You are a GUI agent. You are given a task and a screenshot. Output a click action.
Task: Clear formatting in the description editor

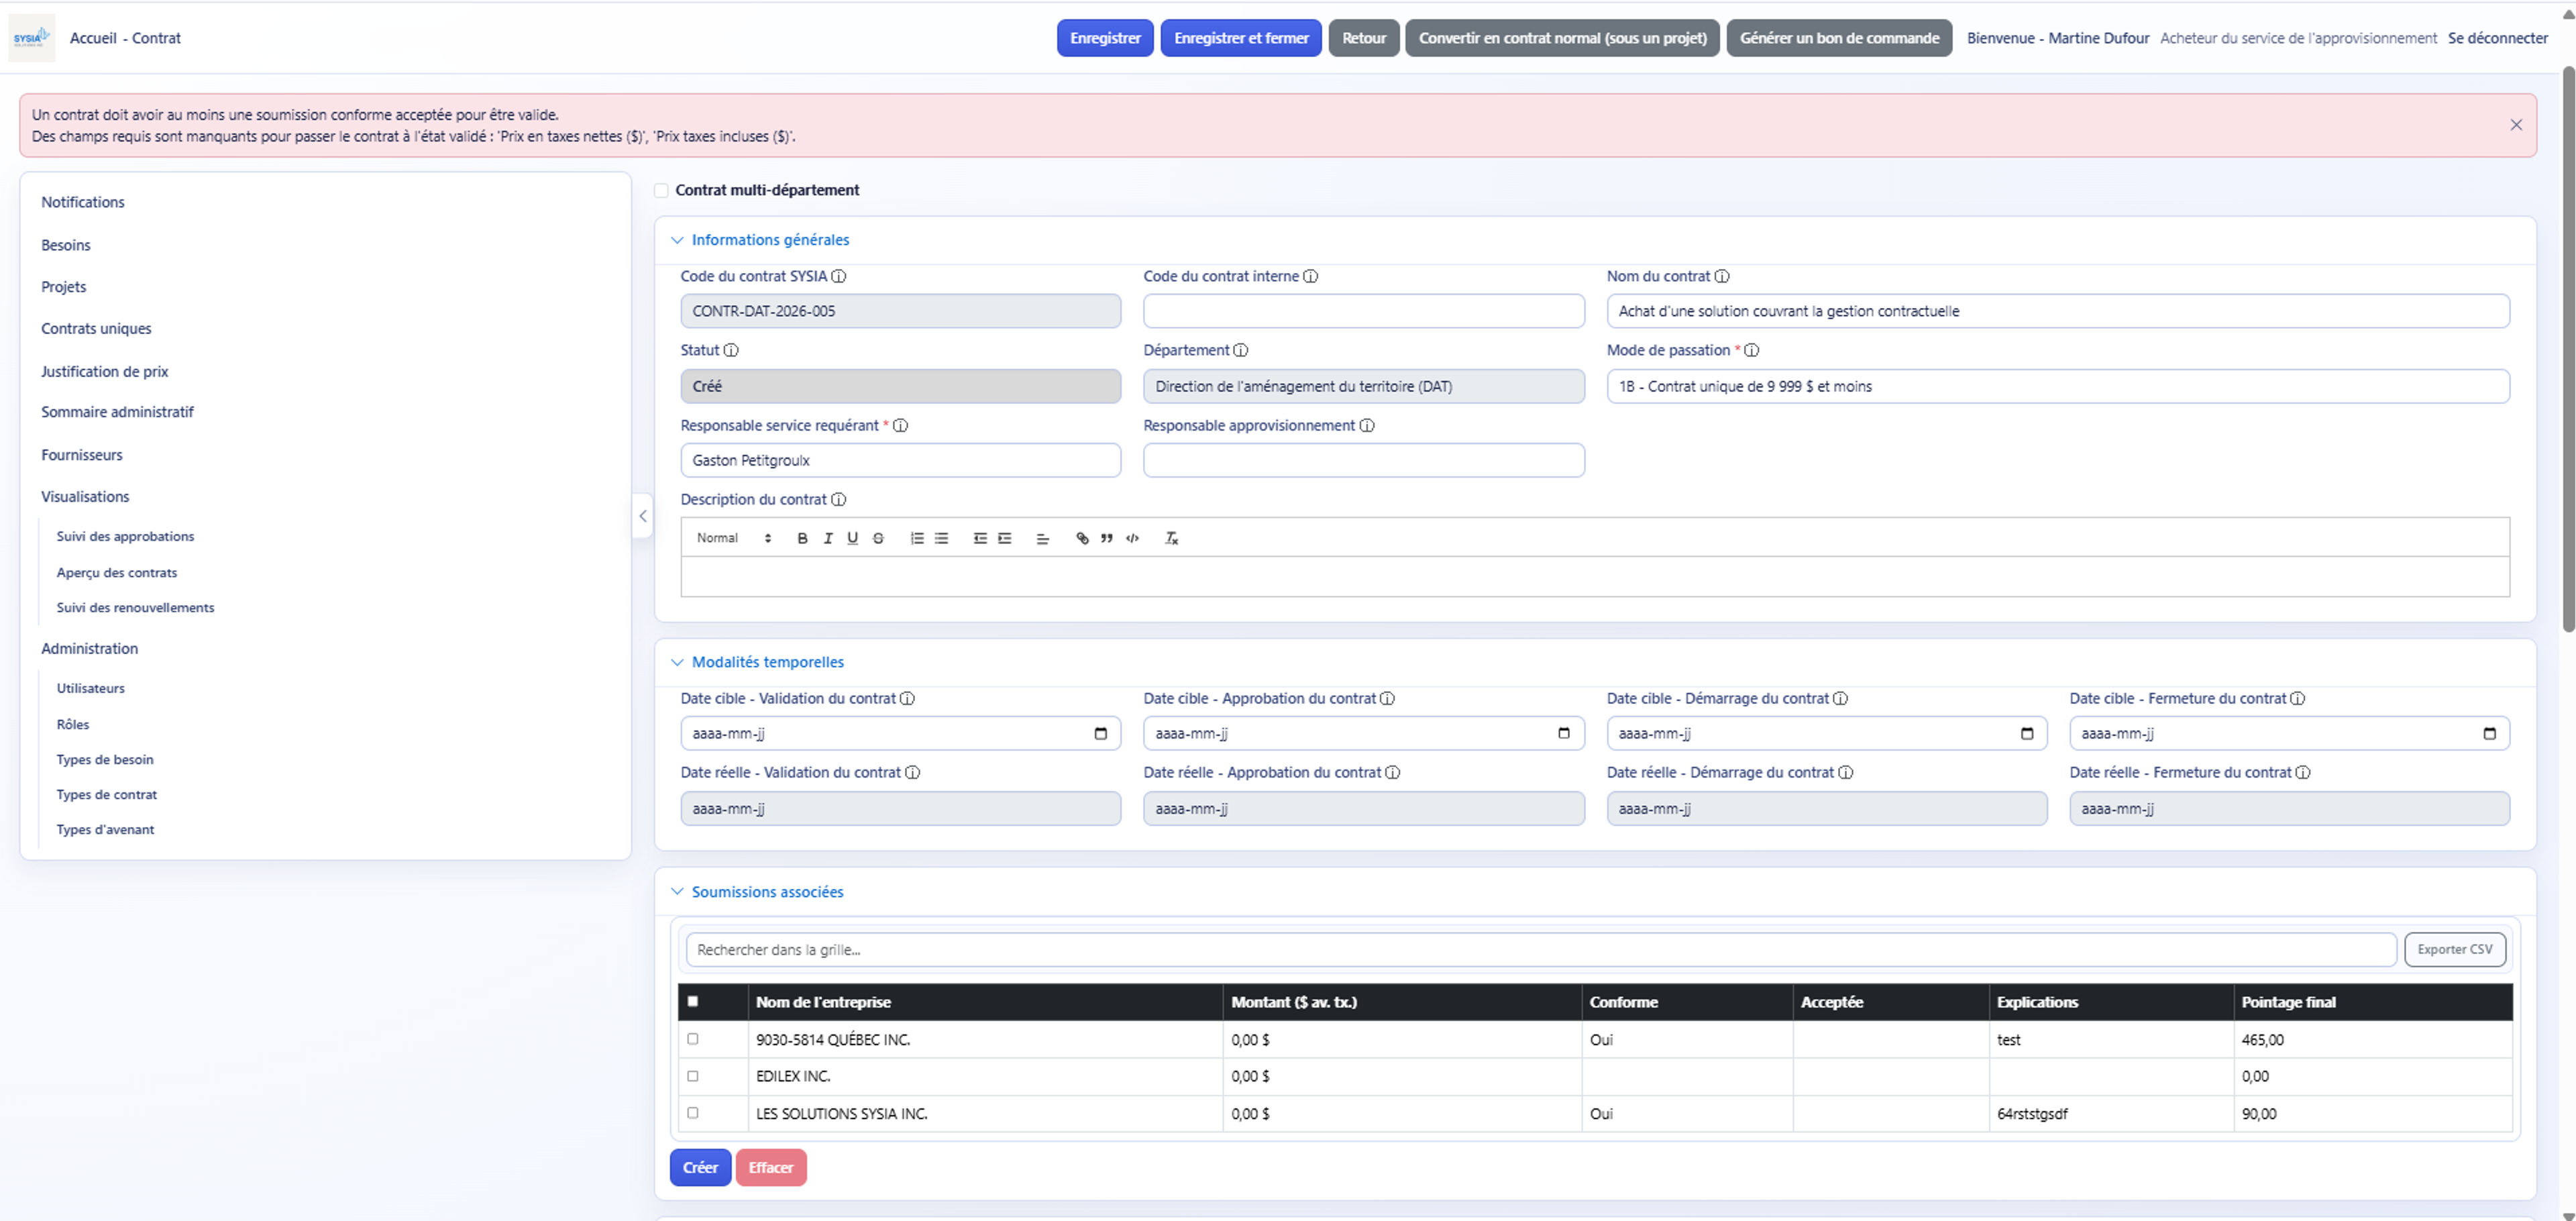1171,538
